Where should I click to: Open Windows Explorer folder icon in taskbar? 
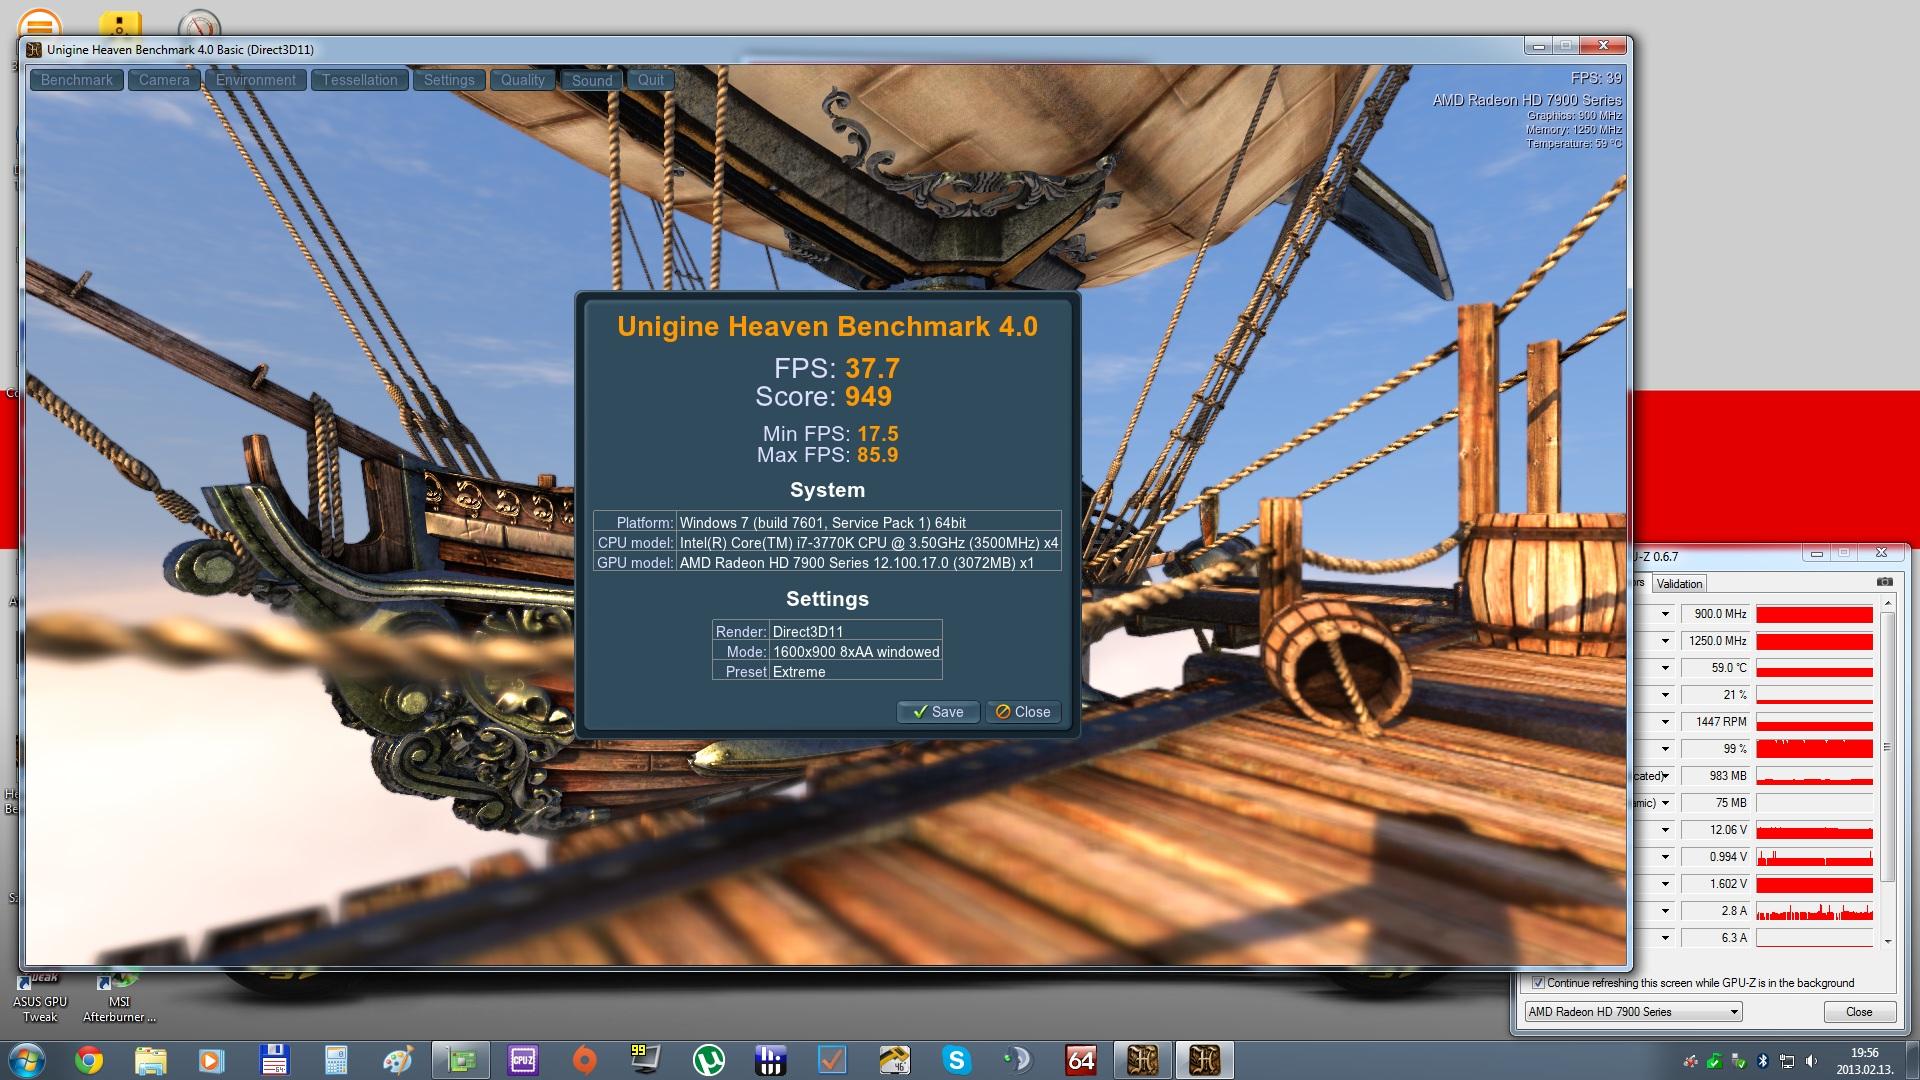point(150,1060)
